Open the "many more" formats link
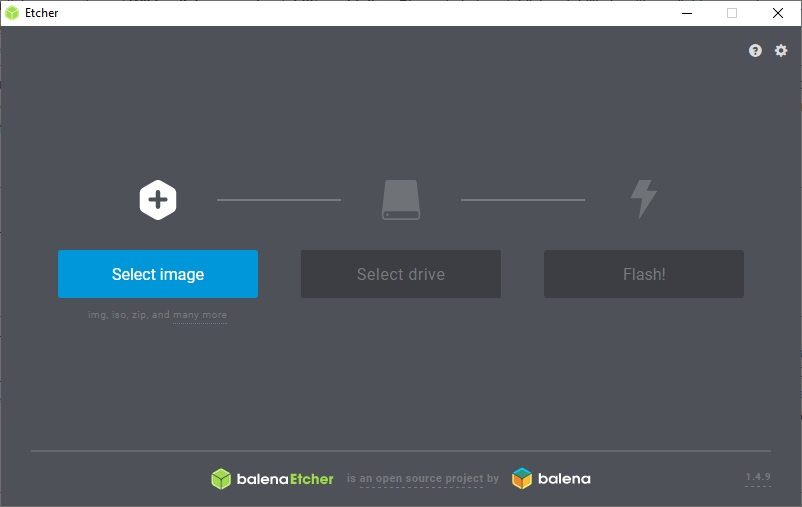The height and width of the screenshot is (507, 802). pyautogui.click(x=200, y=315)
